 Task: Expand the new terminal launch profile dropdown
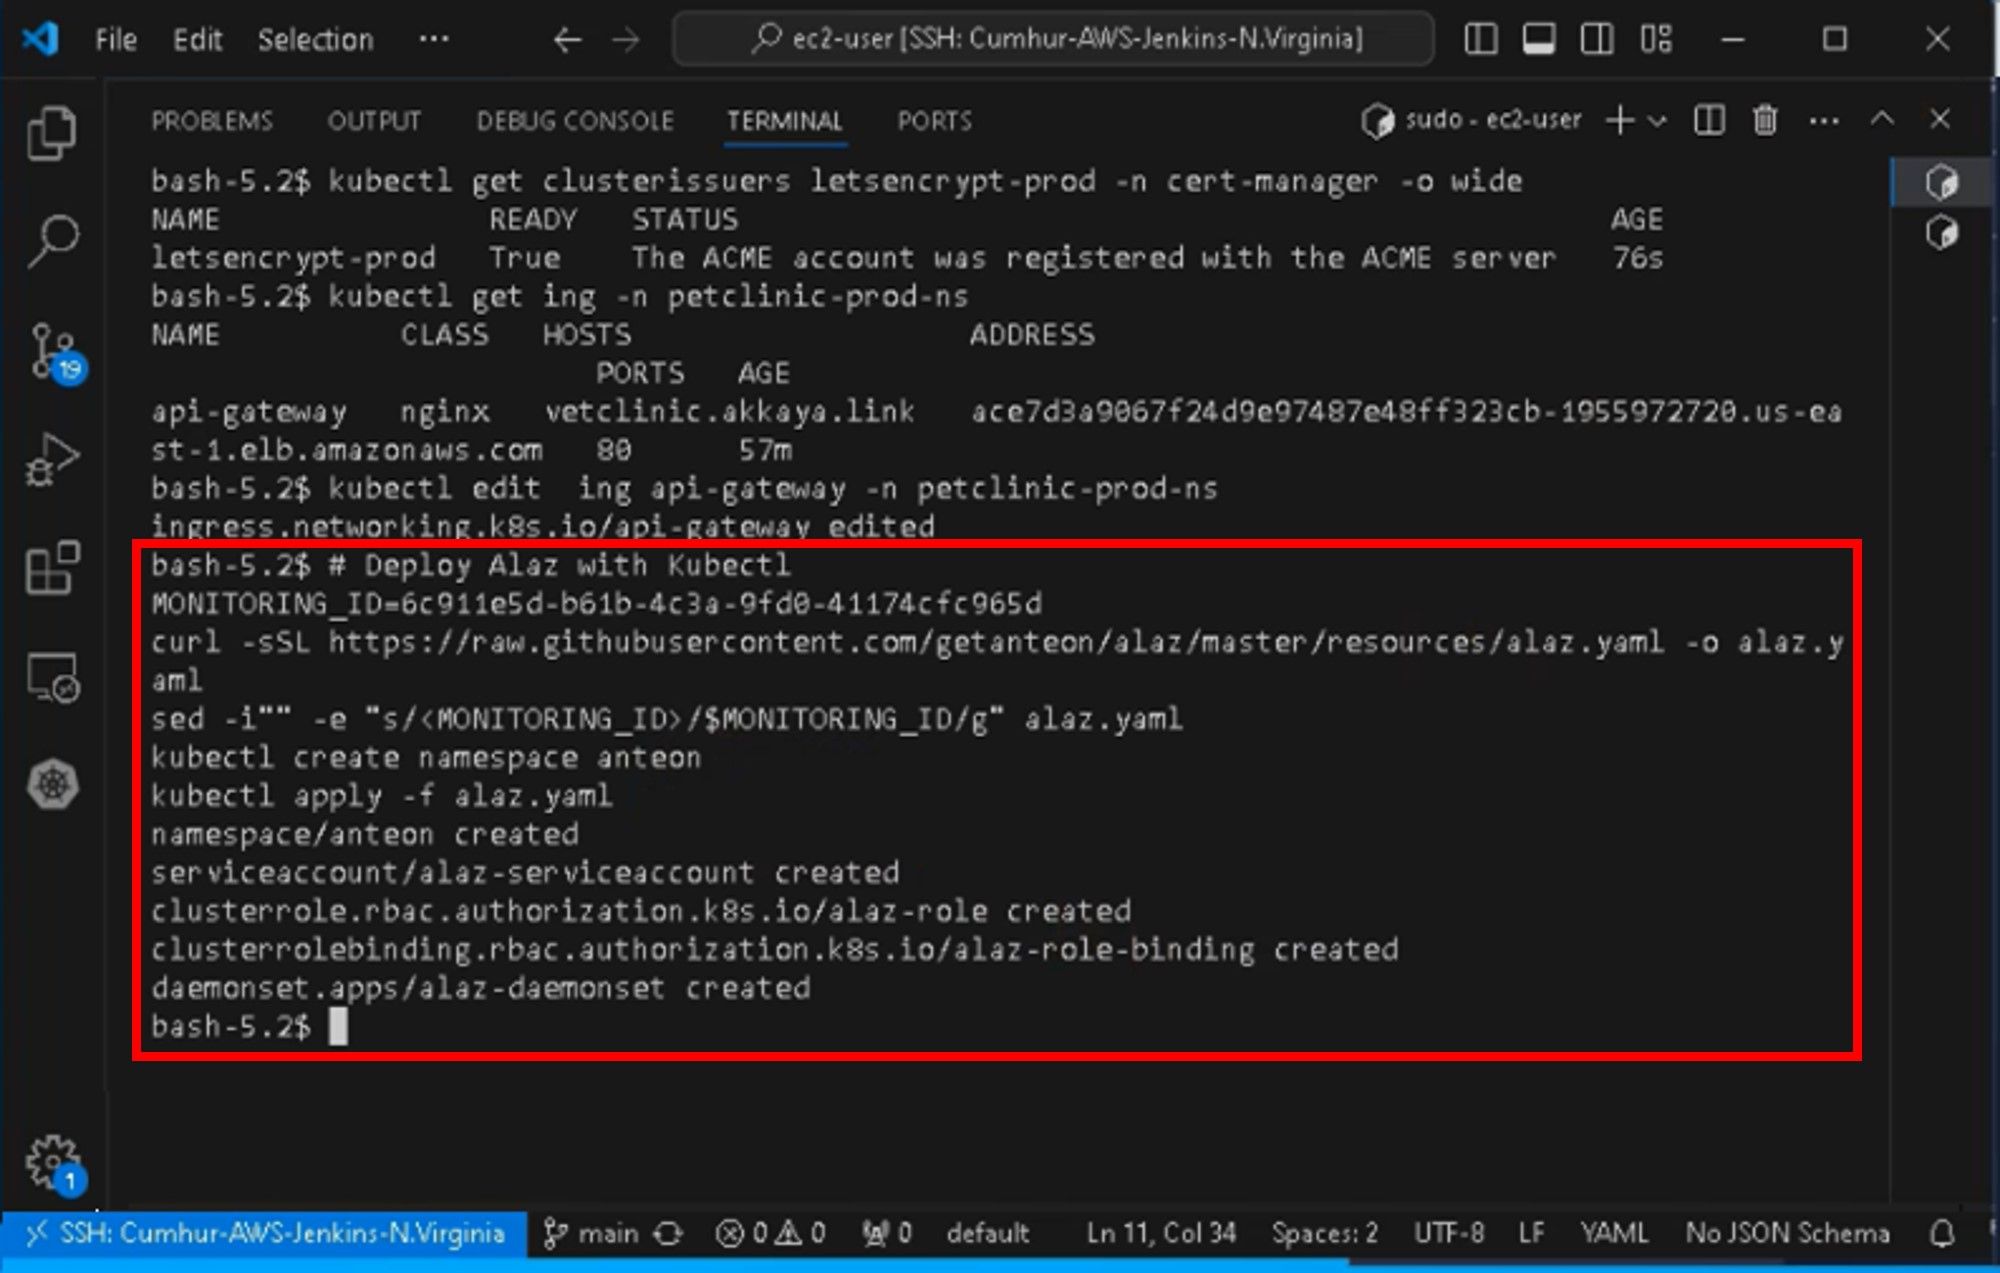pos(1657,121)
